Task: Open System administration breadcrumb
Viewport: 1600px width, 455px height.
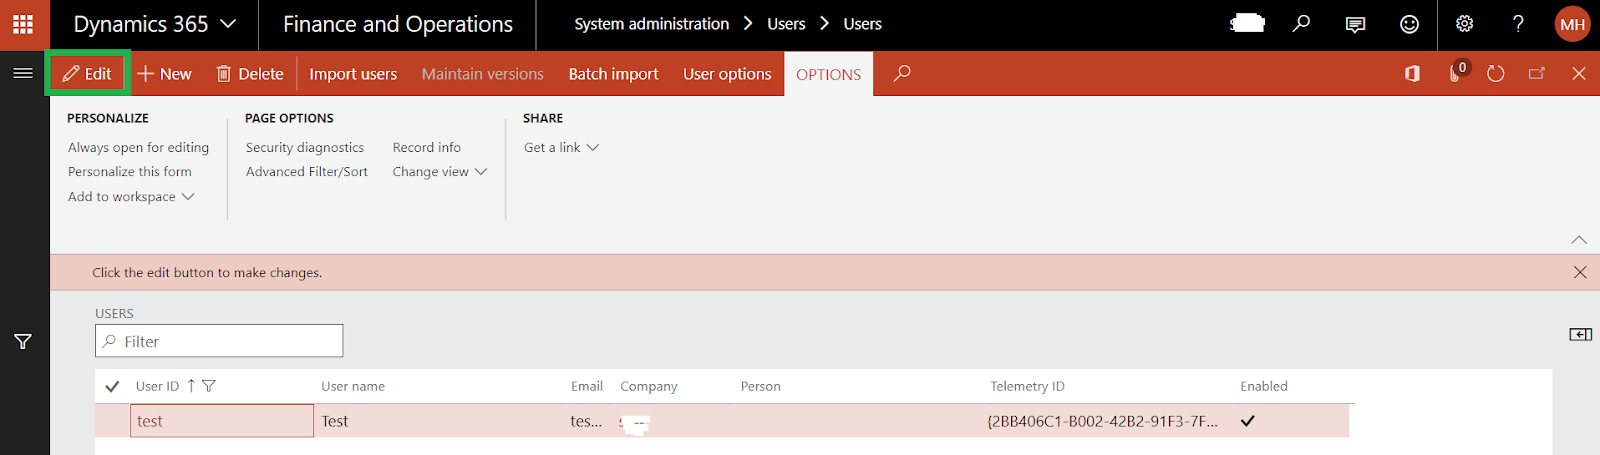Action: (651, 24)
